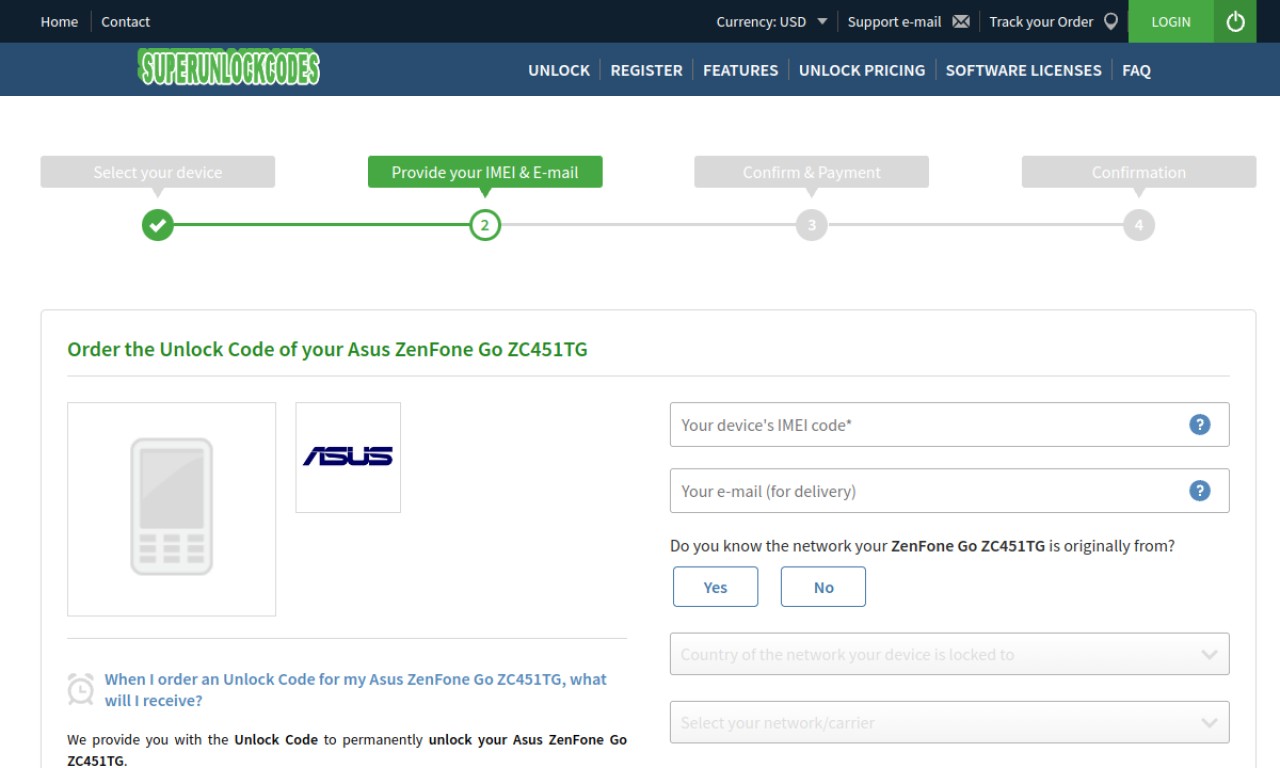The width and height of the screenshot is (1280, 768).
Task: Open the FEATURES menu item
Action: coord(740,70)
